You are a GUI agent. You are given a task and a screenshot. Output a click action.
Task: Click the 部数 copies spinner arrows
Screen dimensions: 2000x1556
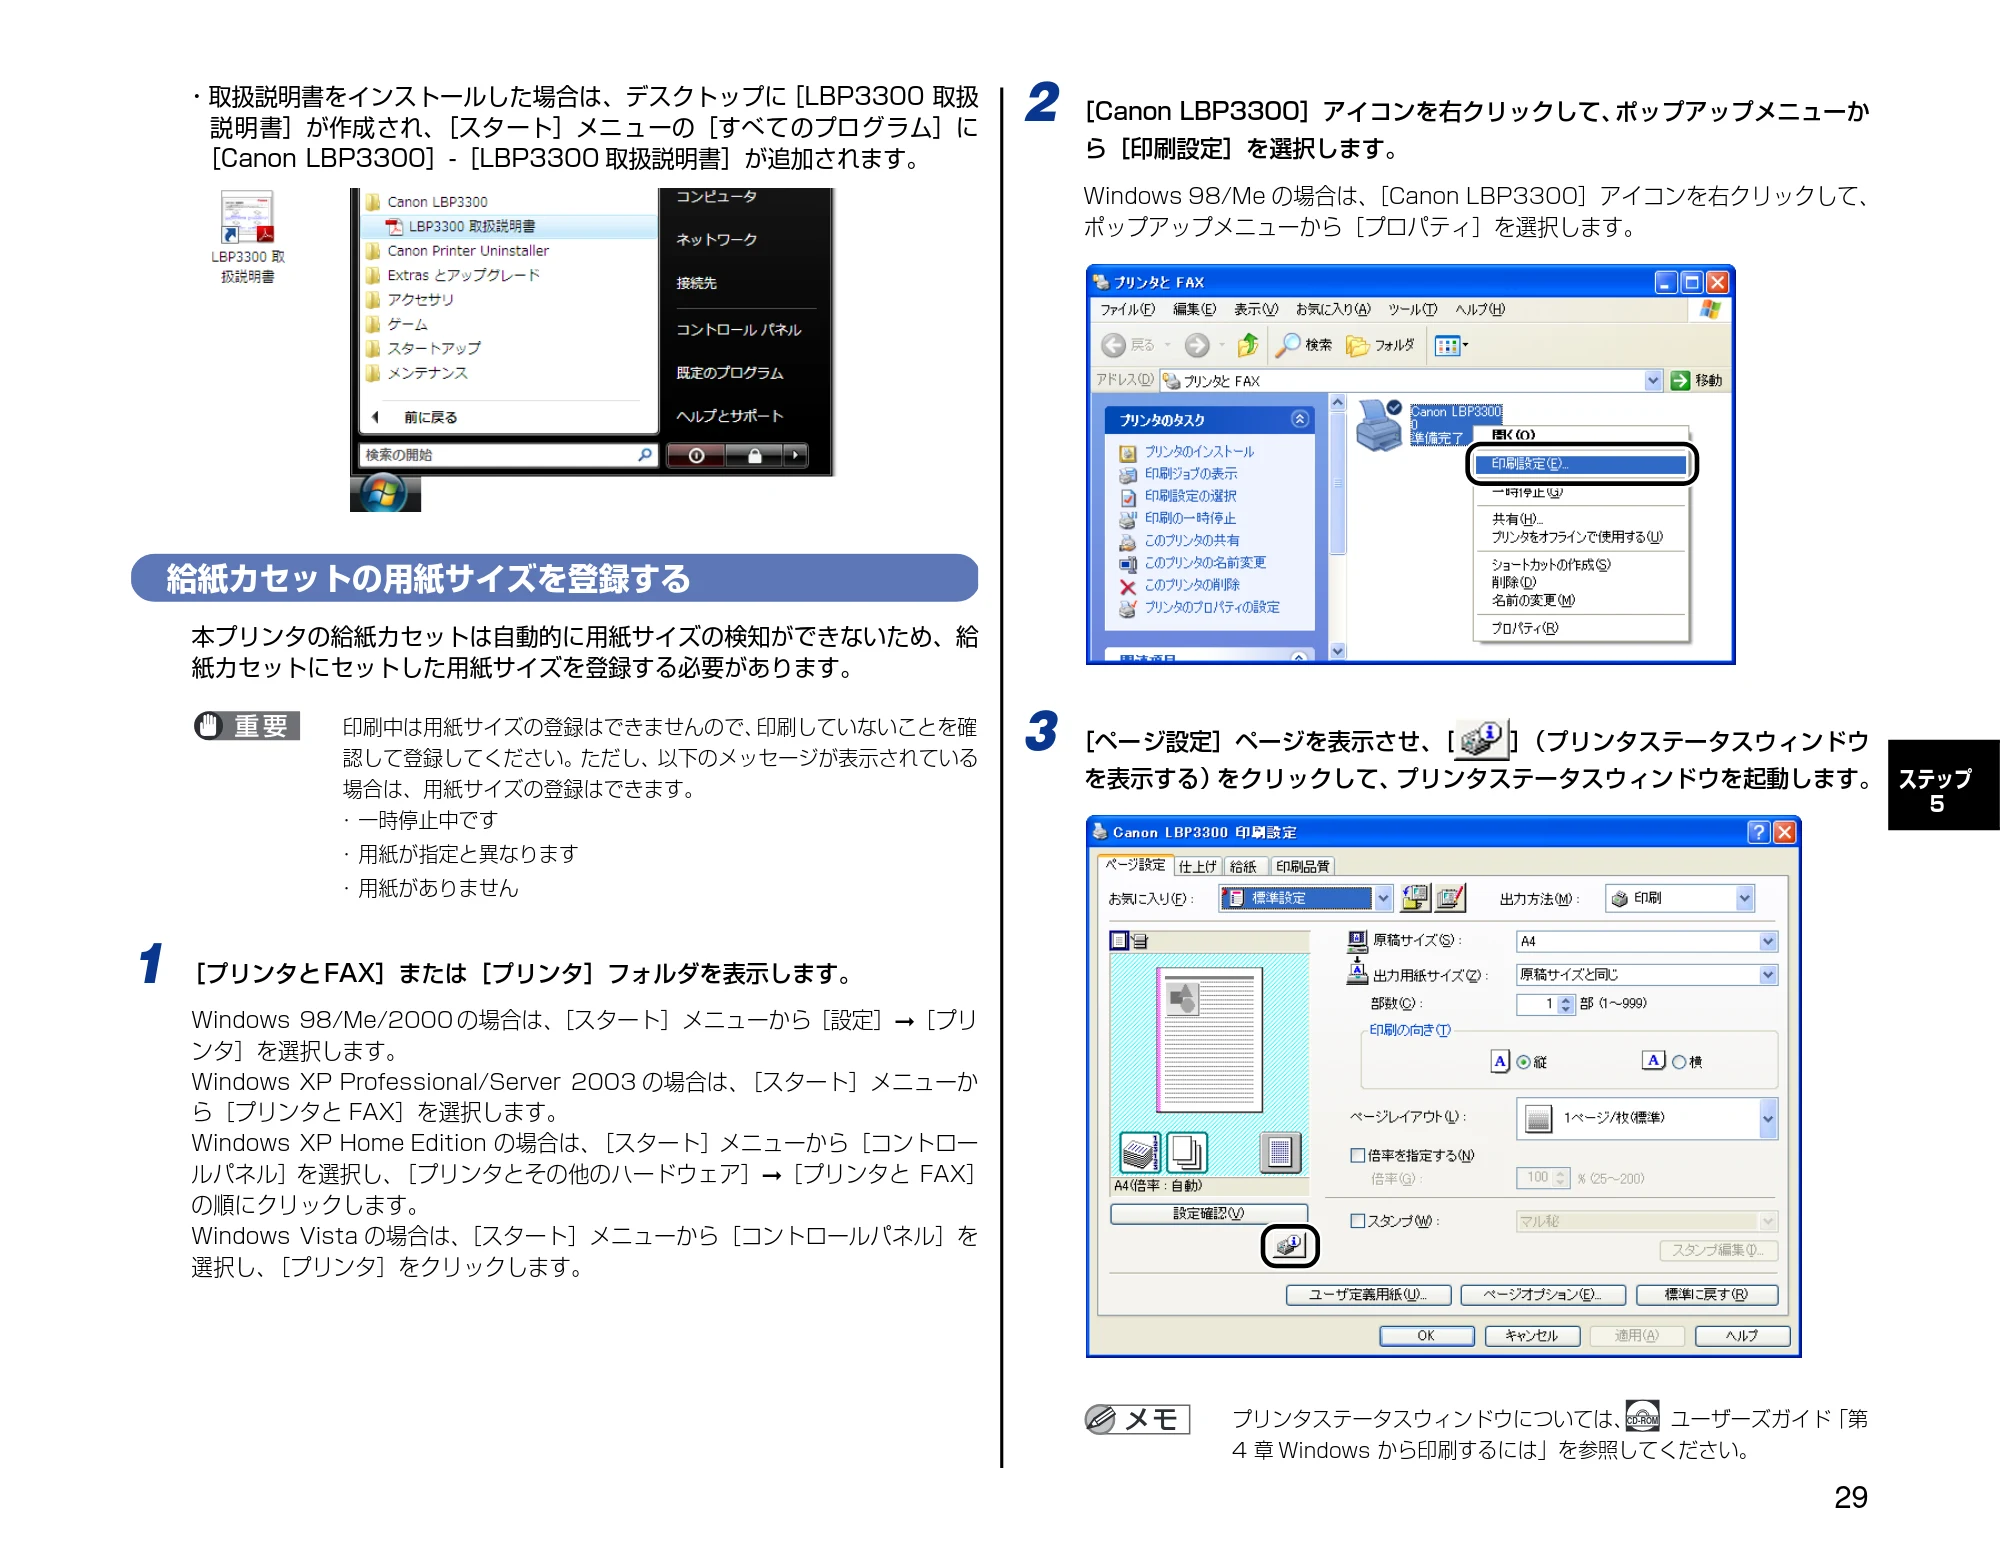[x=1566, y=1004]
